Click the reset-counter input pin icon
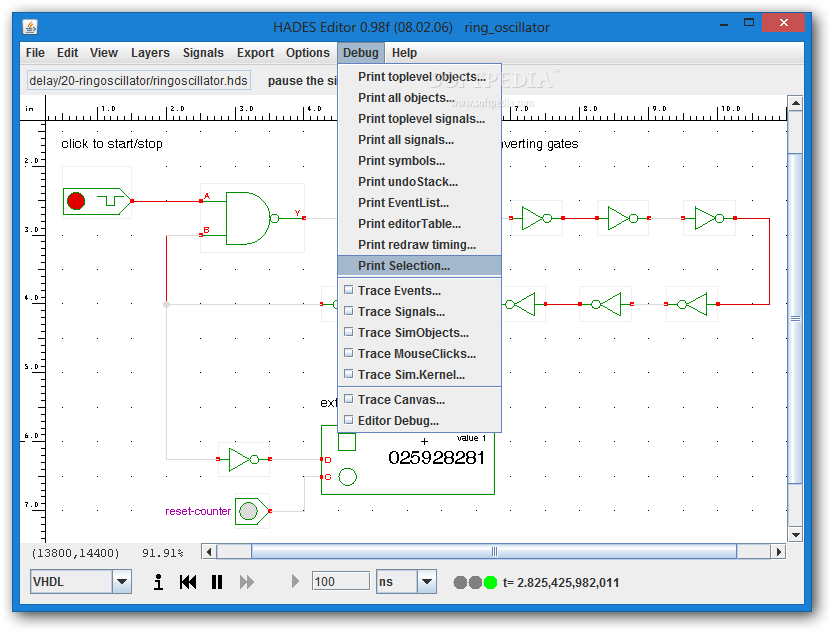 pos(252,511)
